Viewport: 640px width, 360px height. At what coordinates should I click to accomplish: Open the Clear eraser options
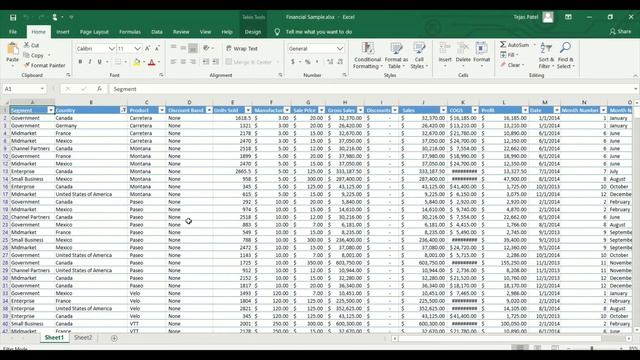(x=512, y=65)
